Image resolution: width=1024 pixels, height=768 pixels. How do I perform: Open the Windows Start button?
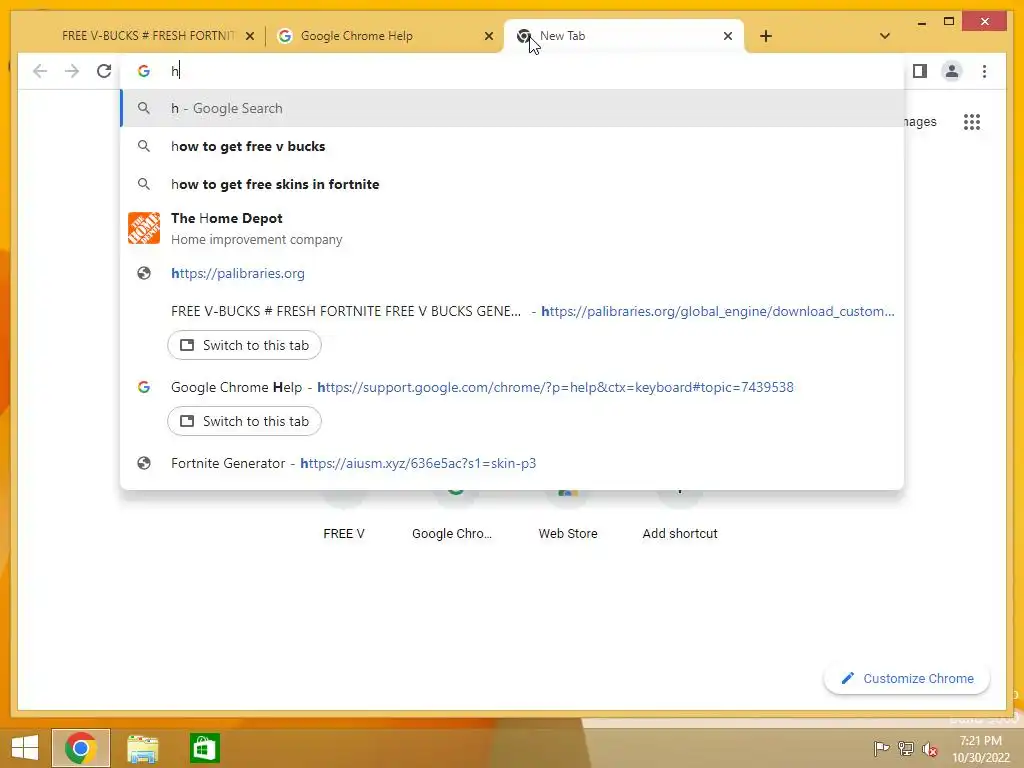(x=25, y=748)
